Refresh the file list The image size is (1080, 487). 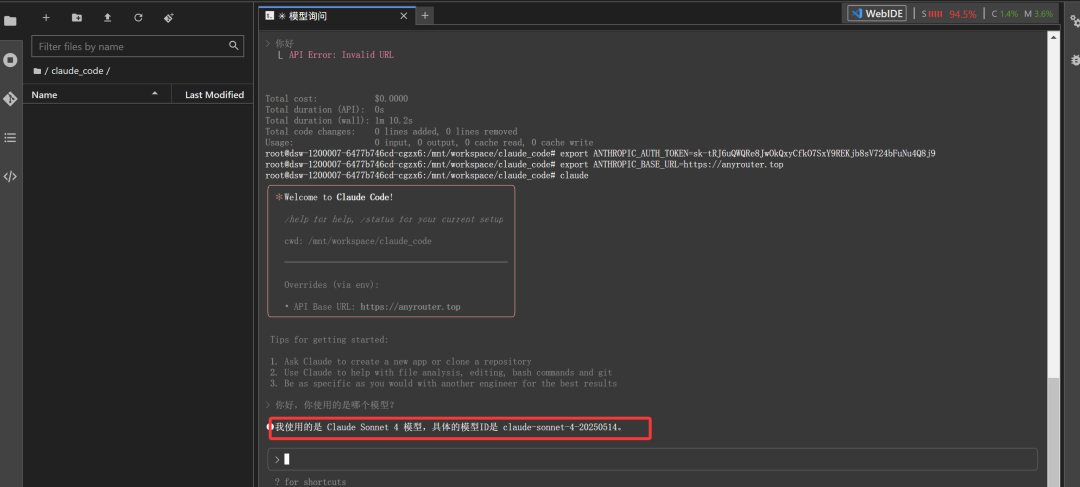click(138, 18)
